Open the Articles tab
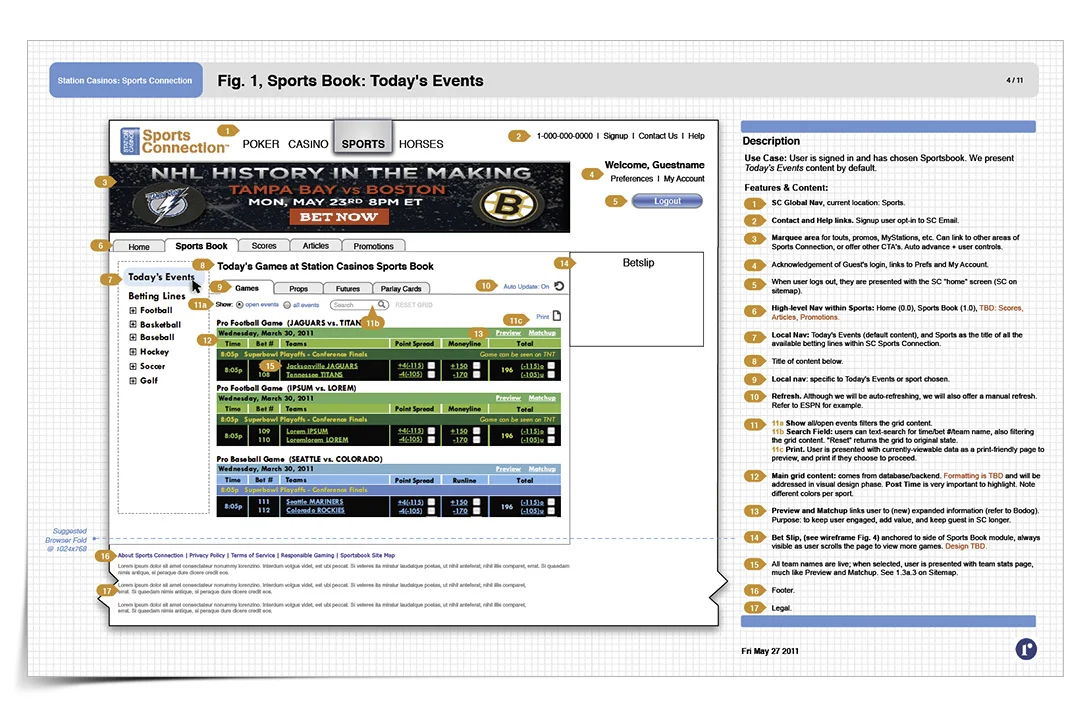The image size is (1082, 706). coord(315,246)
